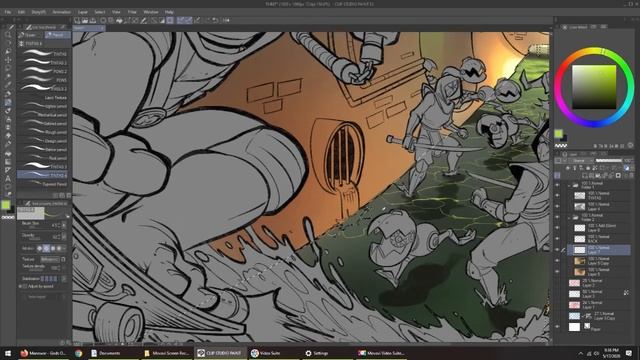Open the Filter menu

132,12
